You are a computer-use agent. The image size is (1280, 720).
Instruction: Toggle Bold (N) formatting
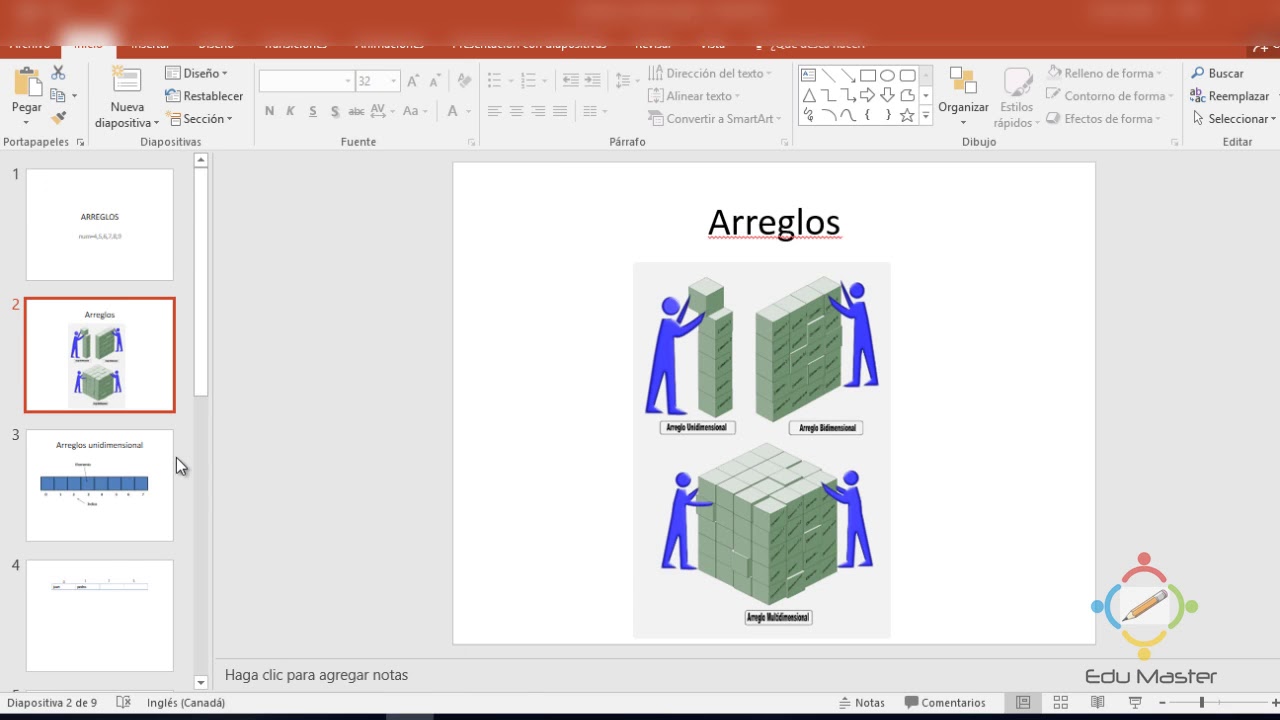[x=269, y=111]
